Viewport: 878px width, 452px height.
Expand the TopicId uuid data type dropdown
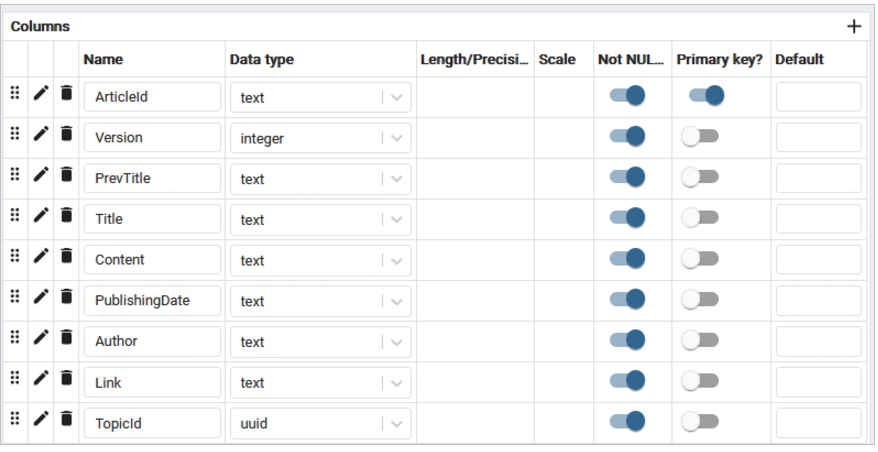[397, 423]
